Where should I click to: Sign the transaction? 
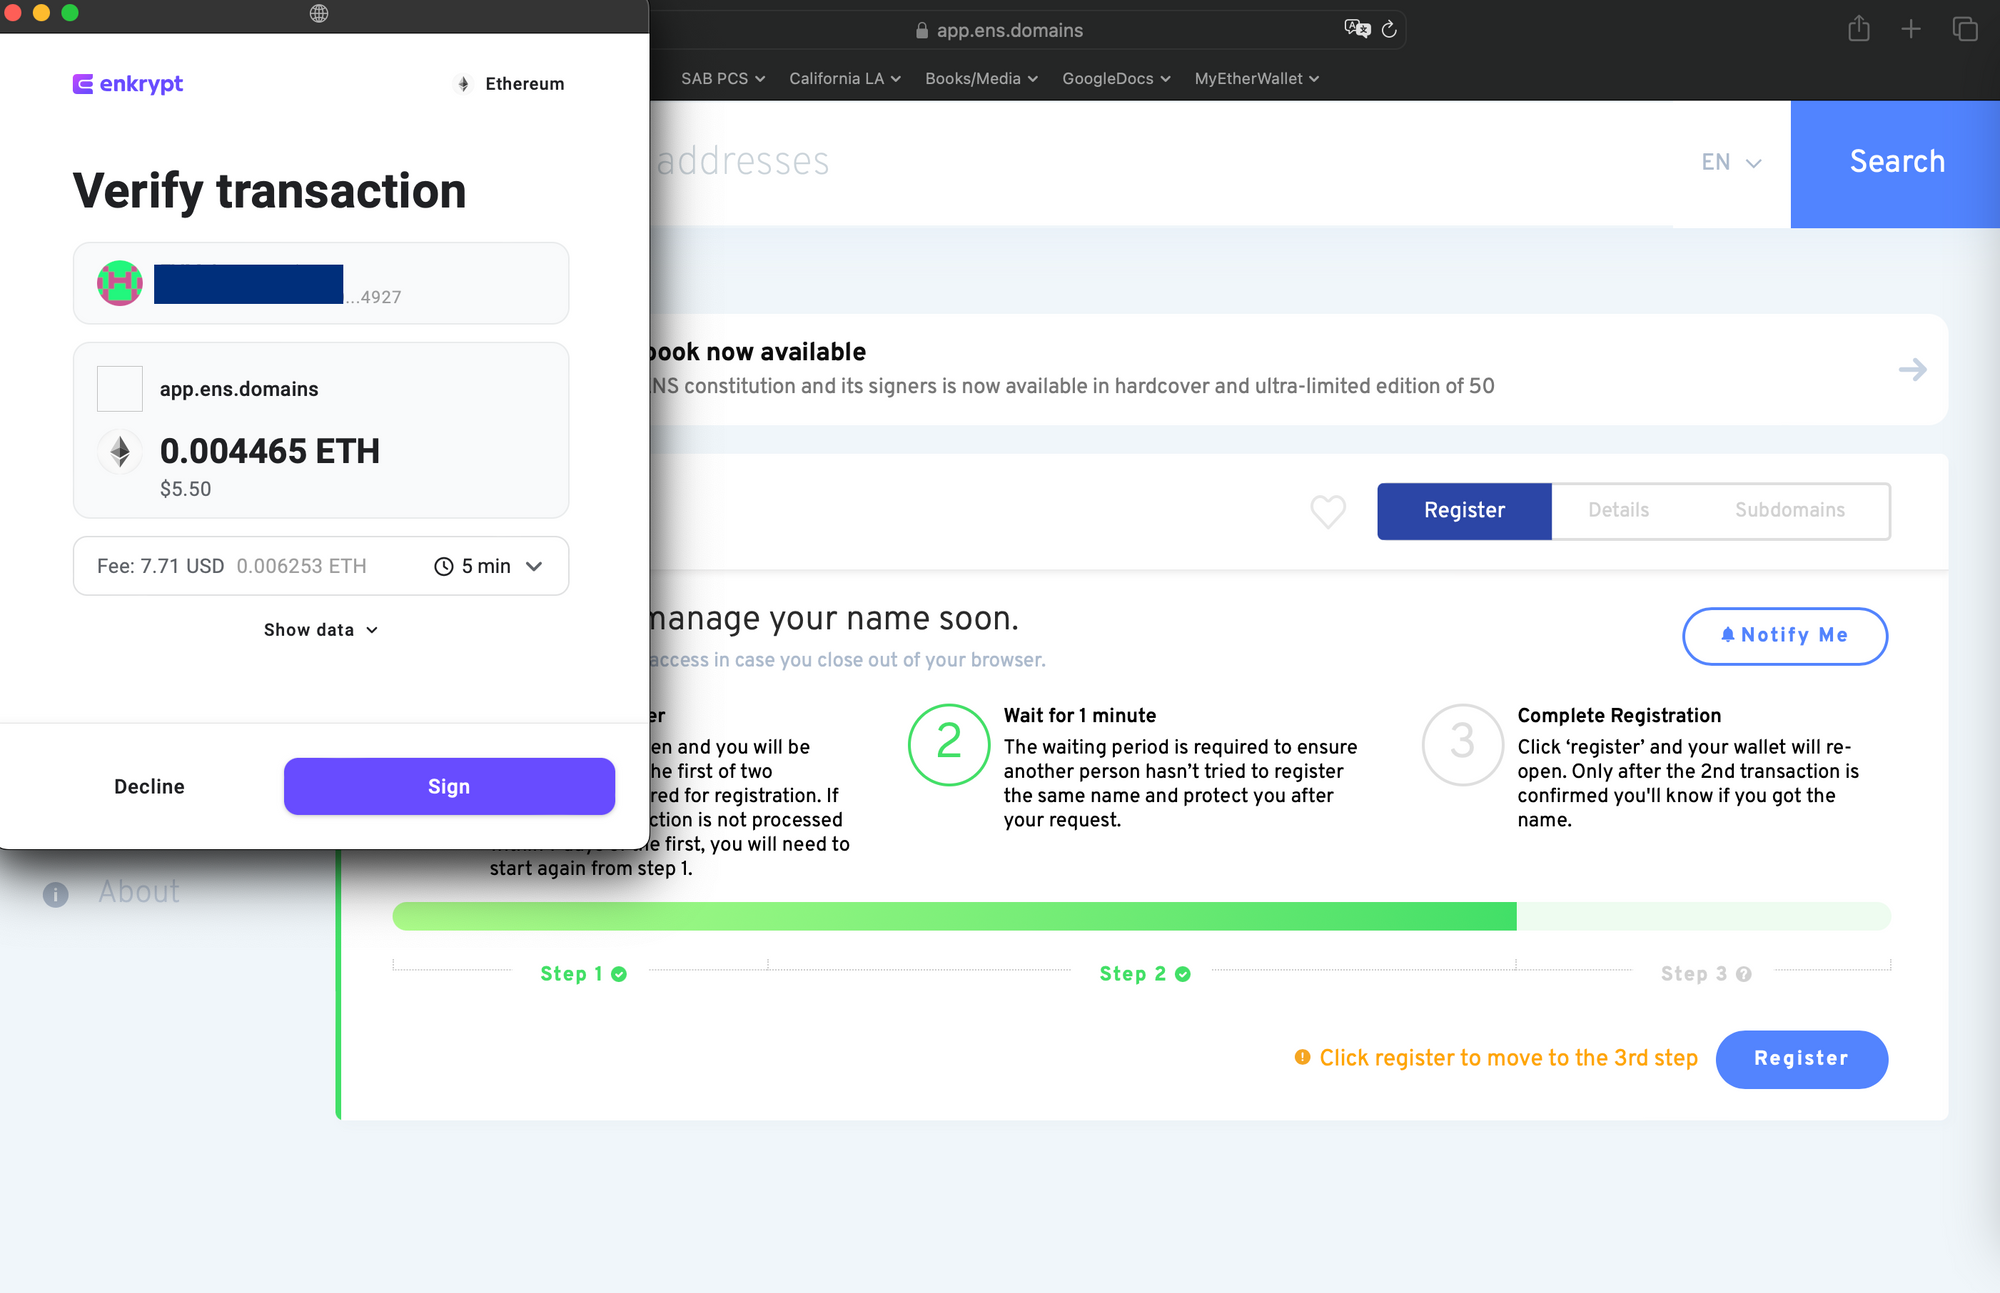pyautogui.click(x=449, y=786)
